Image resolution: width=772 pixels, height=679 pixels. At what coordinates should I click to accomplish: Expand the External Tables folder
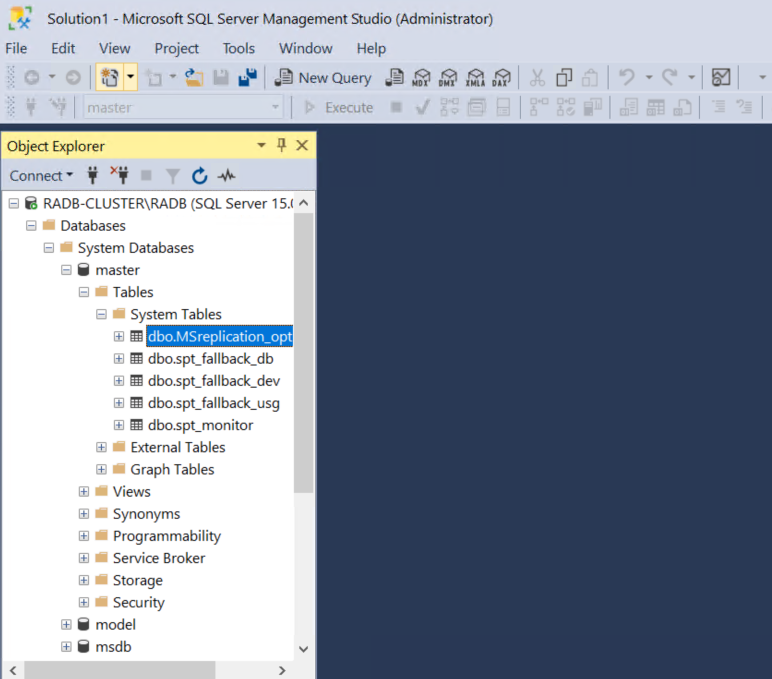(x=101, y=447)
